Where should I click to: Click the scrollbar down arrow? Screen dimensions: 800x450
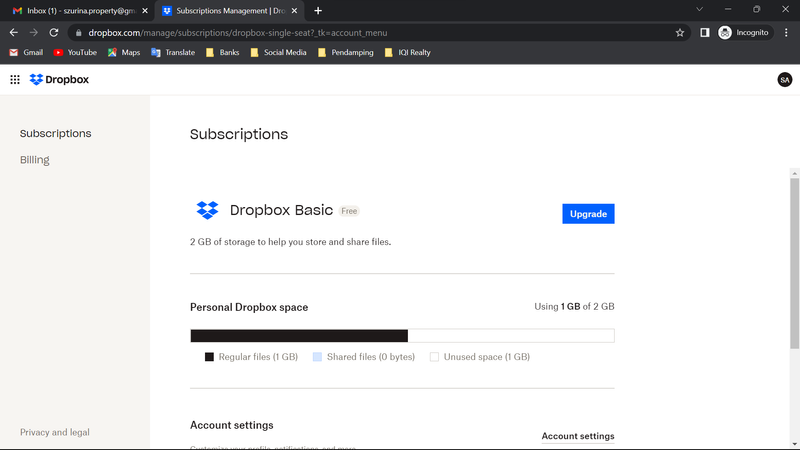tap(794, 444)
